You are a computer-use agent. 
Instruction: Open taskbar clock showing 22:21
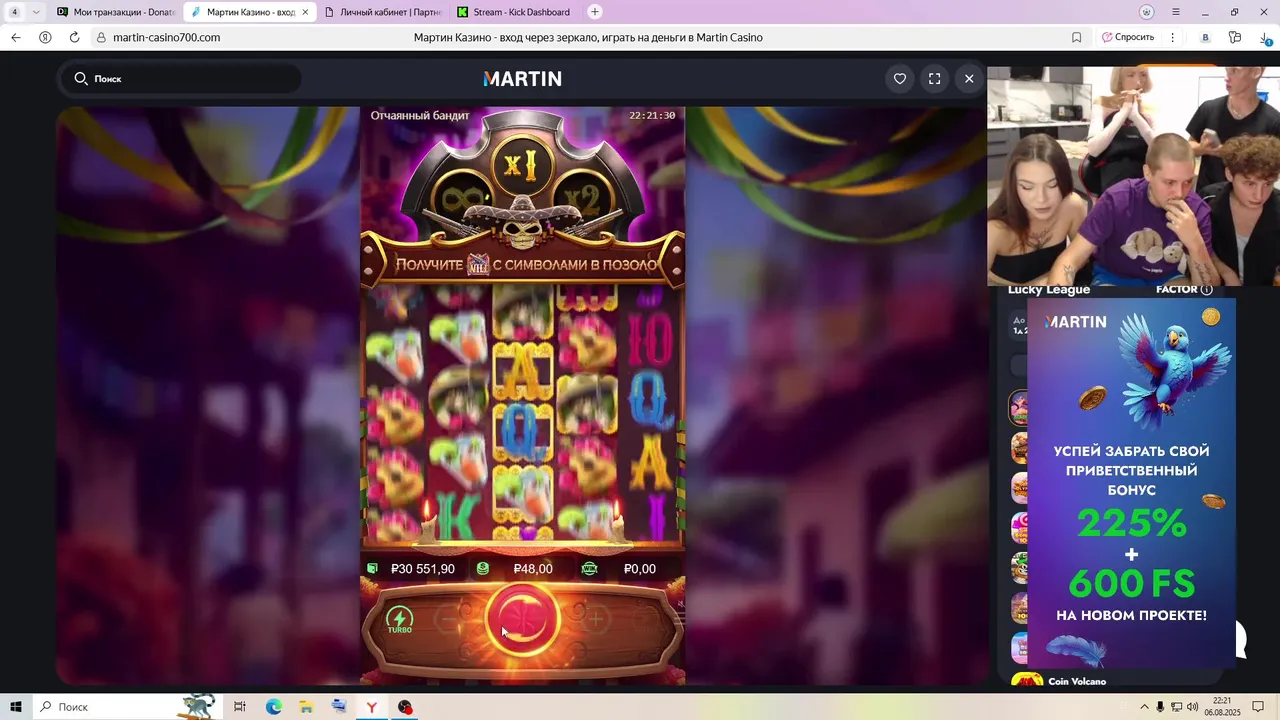click(1222, 707)
